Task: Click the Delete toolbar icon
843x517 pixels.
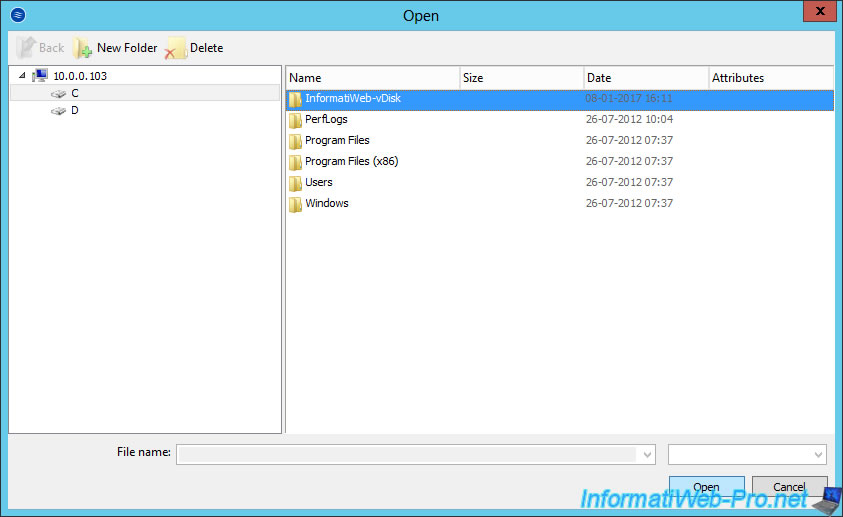Action: (176, 48)
